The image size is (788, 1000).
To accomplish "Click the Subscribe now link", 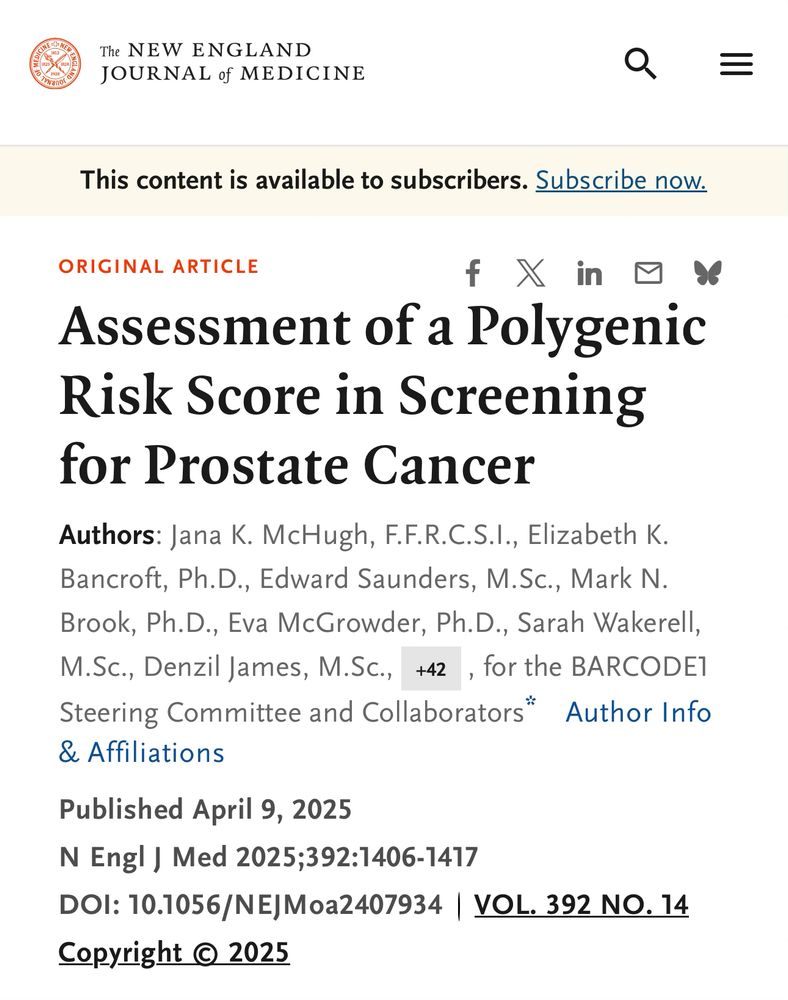I will click(621, 180).
